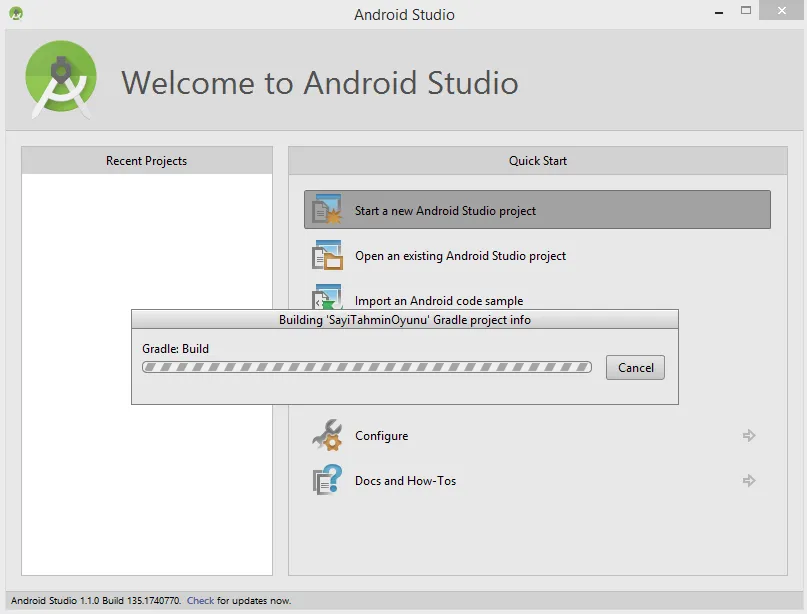
Task: Choose "Open an existing Android Studio project" text
Action: coord(460,256)
